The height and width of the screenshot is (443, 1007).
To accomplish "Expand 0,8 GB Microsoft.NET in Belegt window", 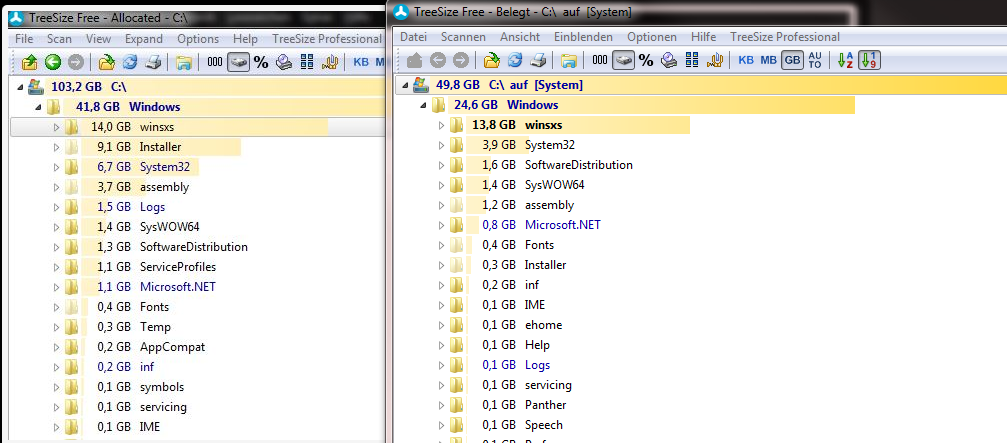I will point(441,225).
